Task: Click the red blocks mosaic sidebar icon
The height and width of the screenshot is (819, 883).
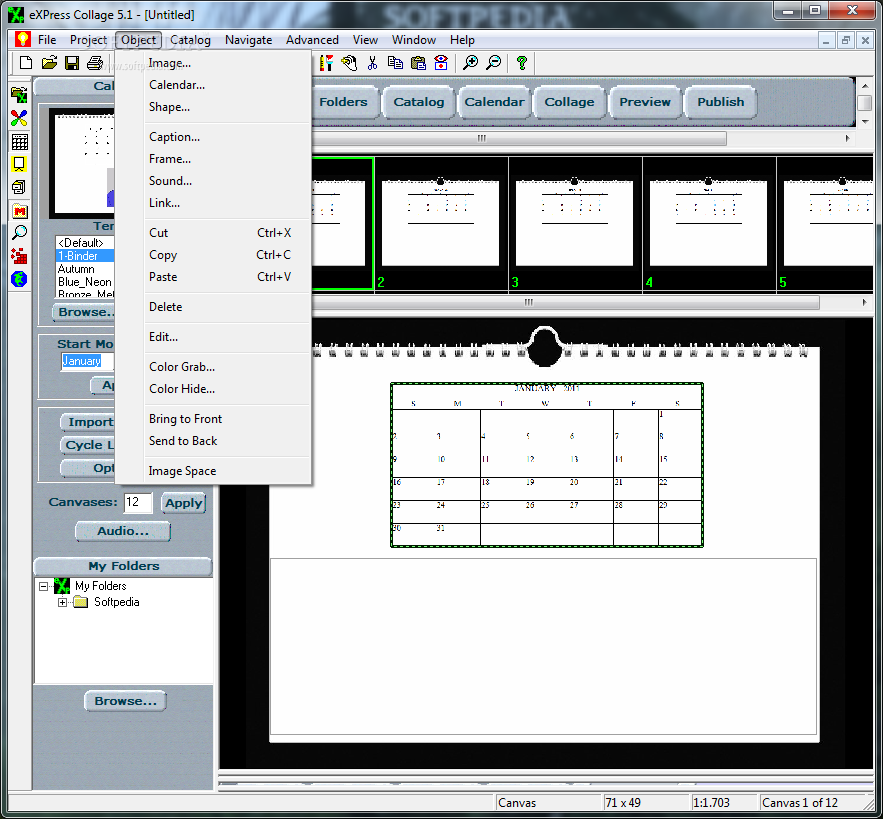Action: pyautogui.click(x=19, y=256)
